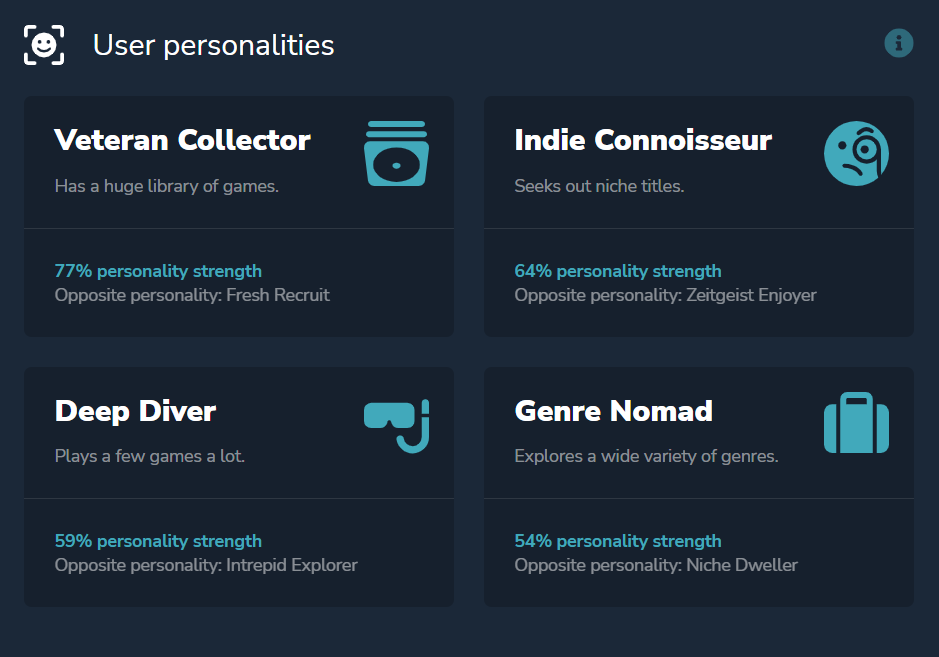Viewport: 939px width, 657px height.
Task: Click the 54% personality strength text
Action: pyautogui.click(x=618, y=541)
